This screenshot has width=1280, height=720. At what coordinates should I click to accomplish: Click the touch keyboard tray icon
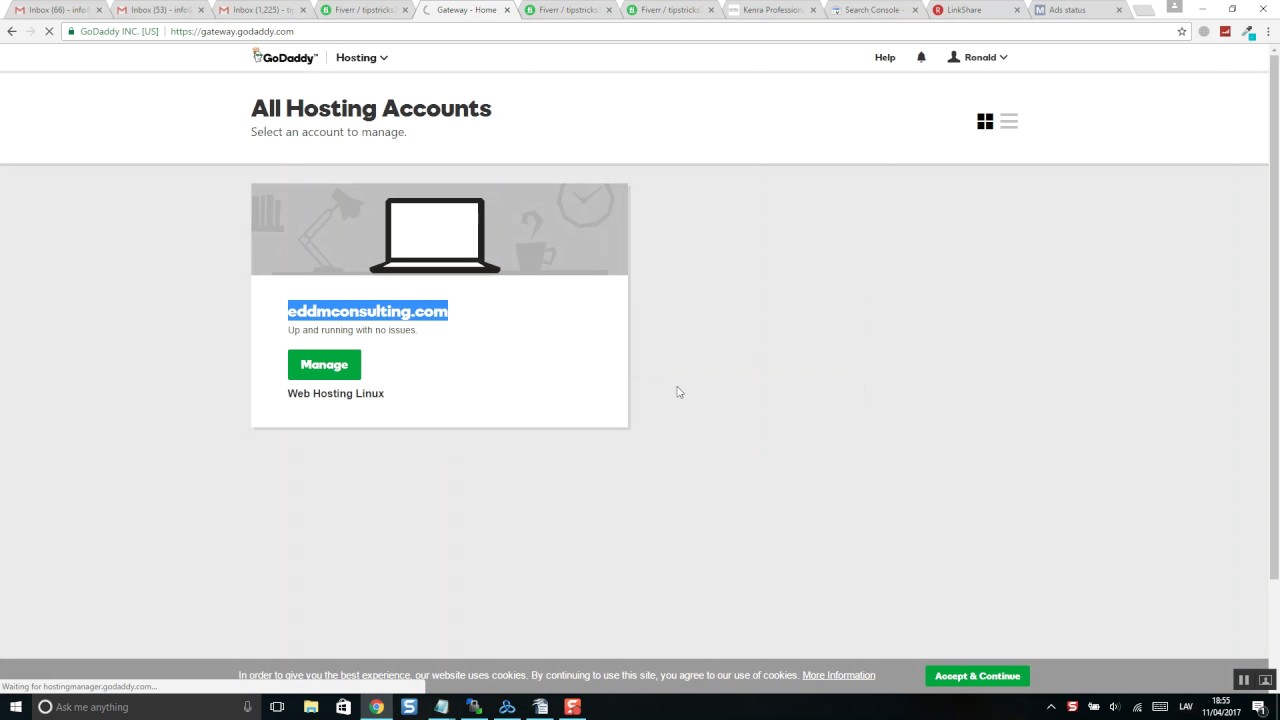pos(1160,707)
